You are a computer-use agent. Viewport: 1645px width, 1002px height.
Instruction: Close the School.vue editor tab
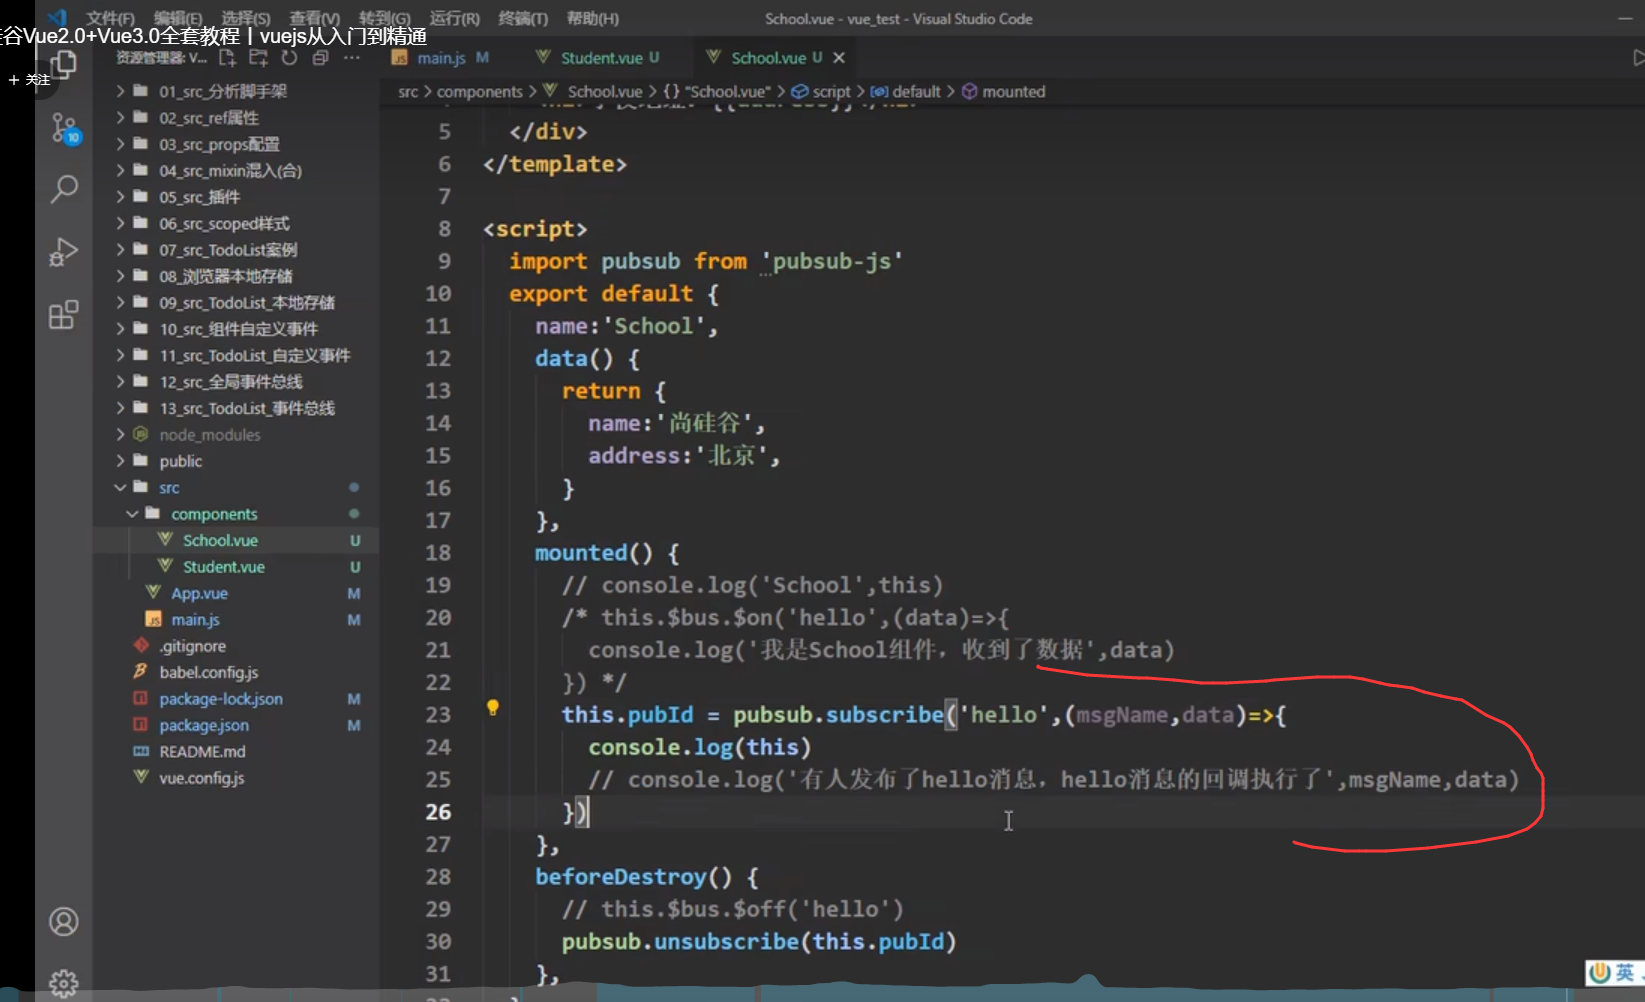[839, 58]
